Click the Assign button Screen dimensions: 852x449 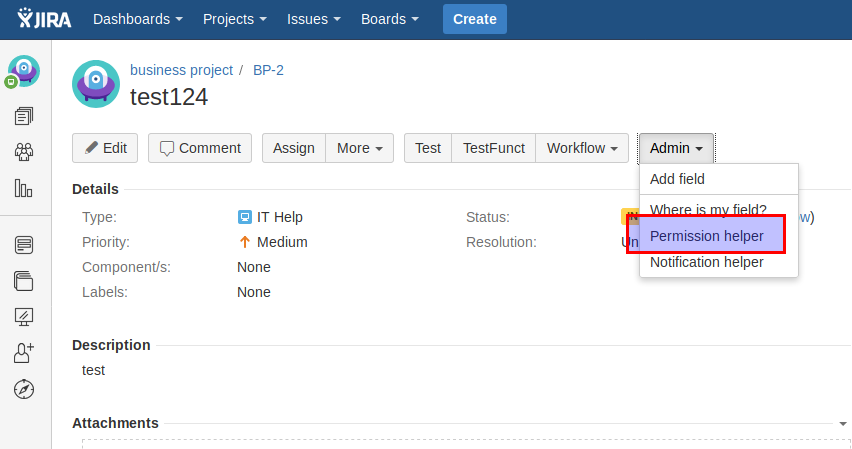coord(294,148)
